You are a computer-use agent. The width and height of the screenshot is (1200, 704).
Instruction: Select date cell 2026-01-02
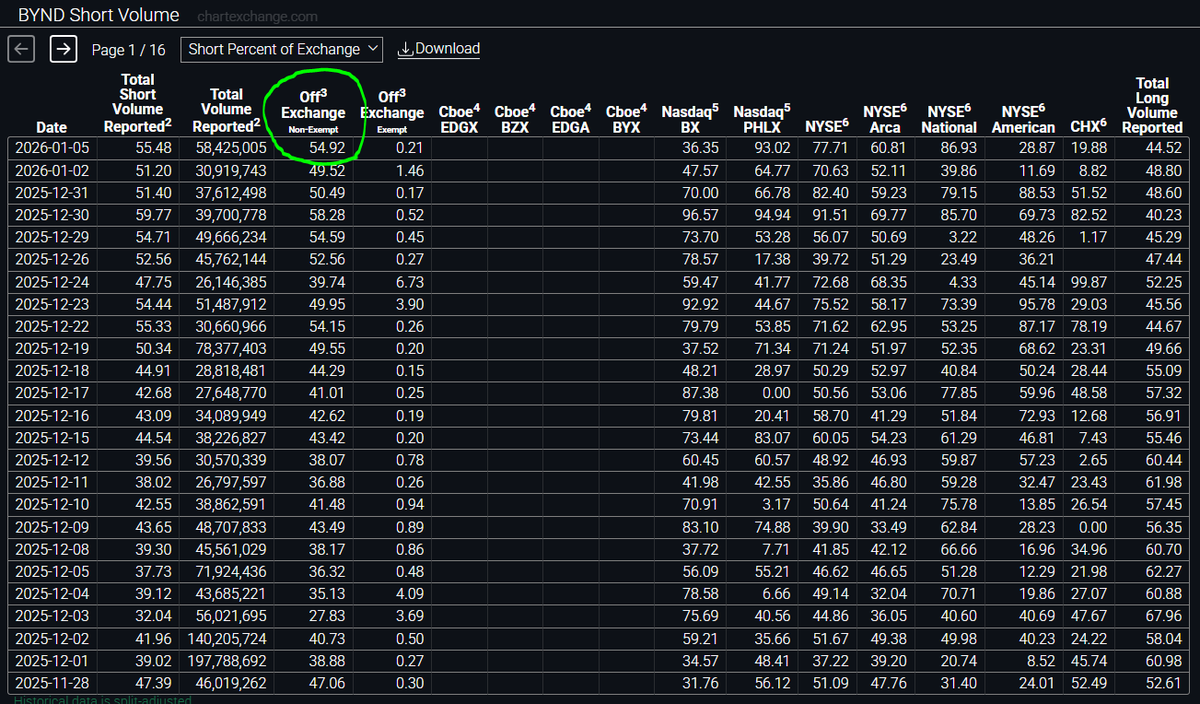[x=51, y=170]
